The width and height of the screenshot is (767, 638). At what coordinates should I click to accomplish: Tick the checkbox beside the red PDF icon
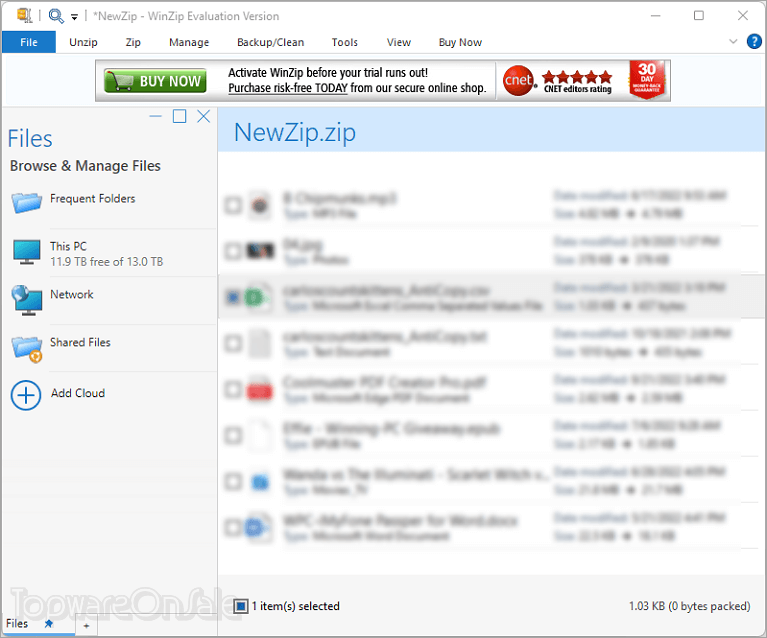pyautogui.click(x=233, y=389)
